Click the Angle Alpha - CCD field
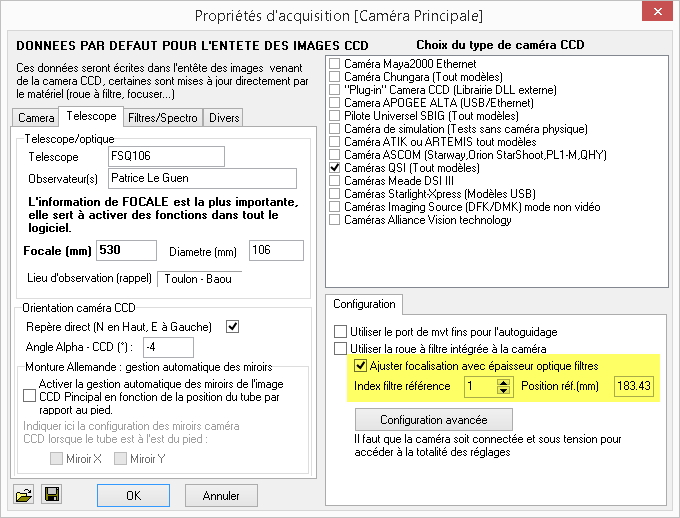 point(168,348)
